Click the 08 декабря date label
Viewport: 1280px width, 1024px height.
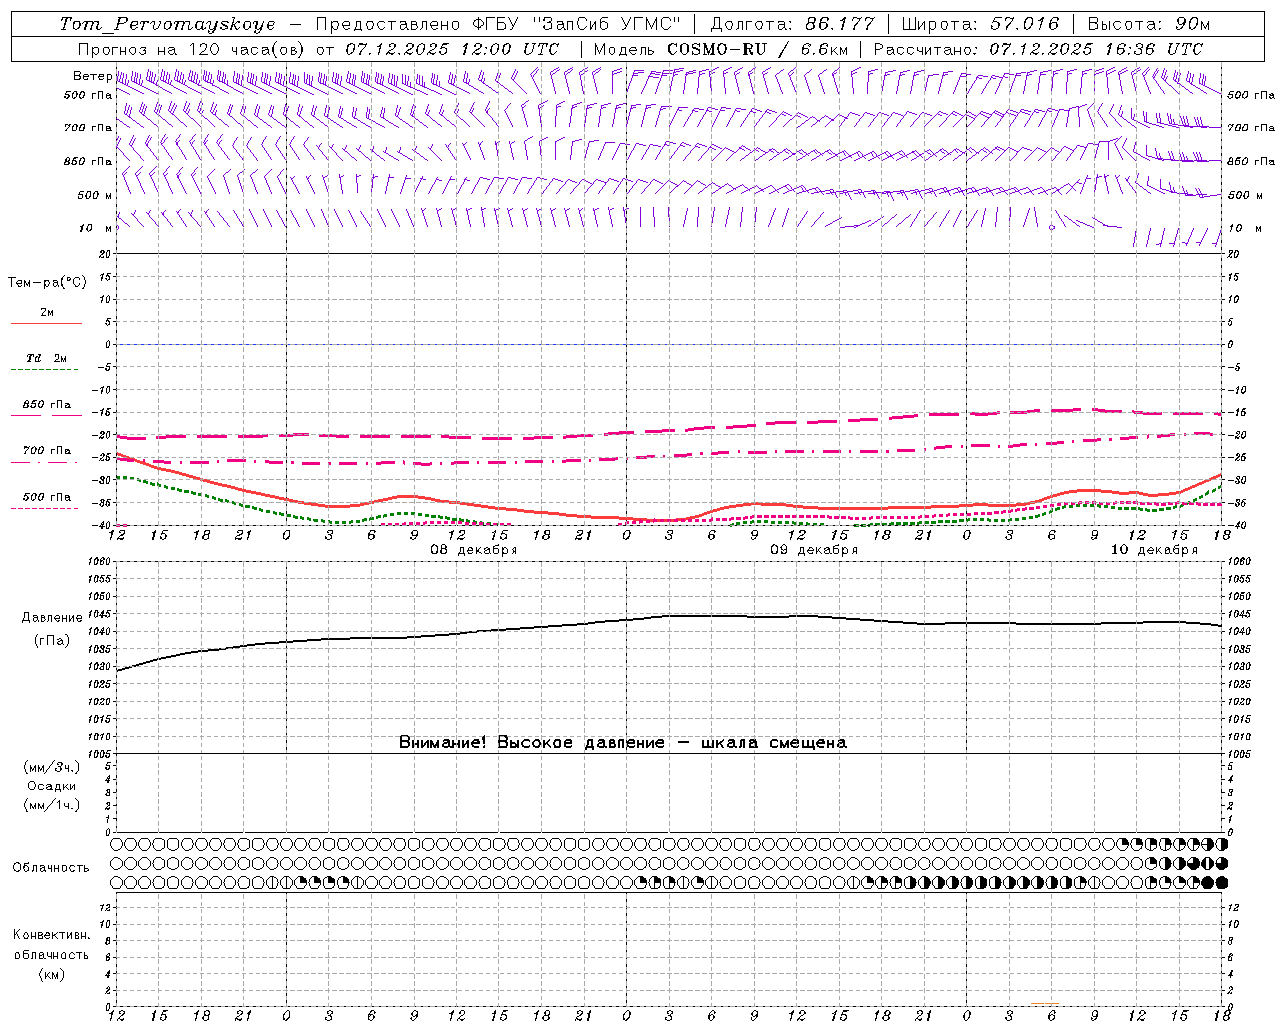pos(474,550)
